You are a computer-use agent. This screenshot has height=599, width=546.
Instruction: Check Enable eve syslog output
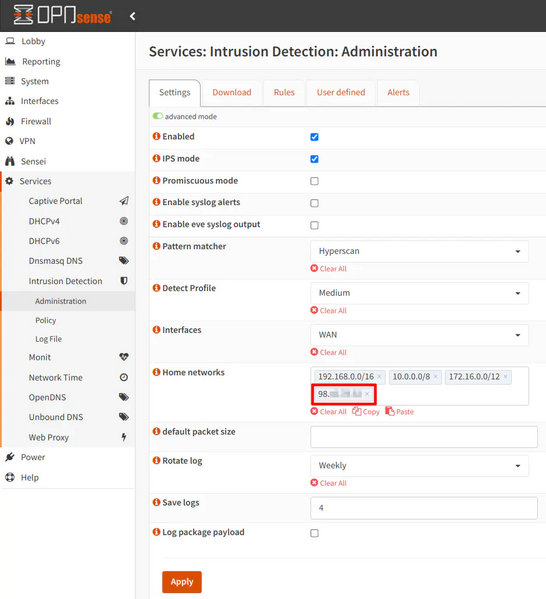314,225
